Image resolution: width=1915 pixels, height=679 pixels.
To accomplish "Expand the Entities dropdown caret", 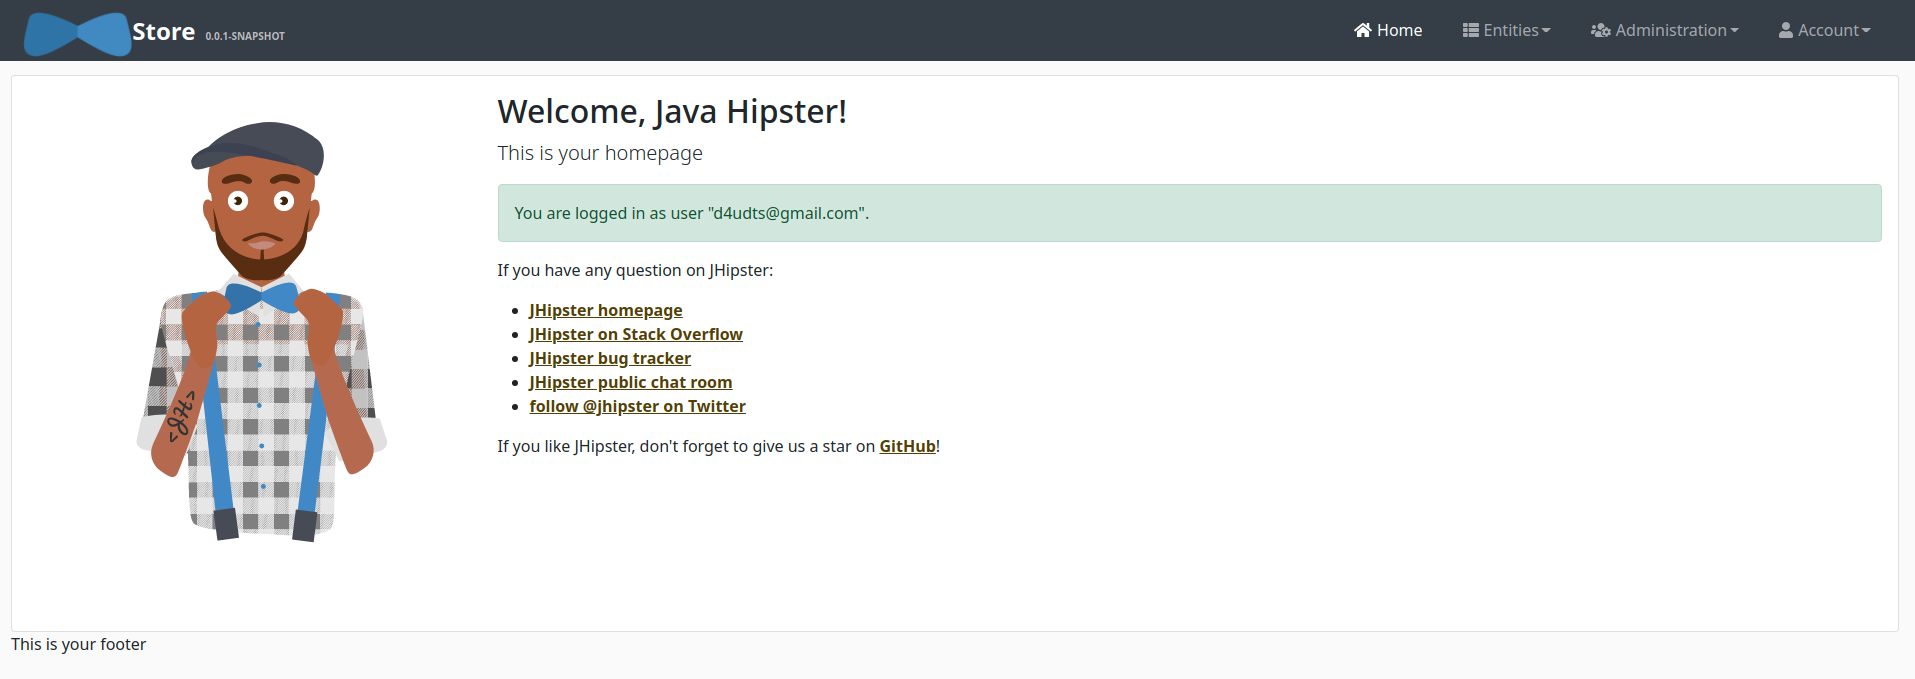I will pyautogui.click(x=1546, y=30).
